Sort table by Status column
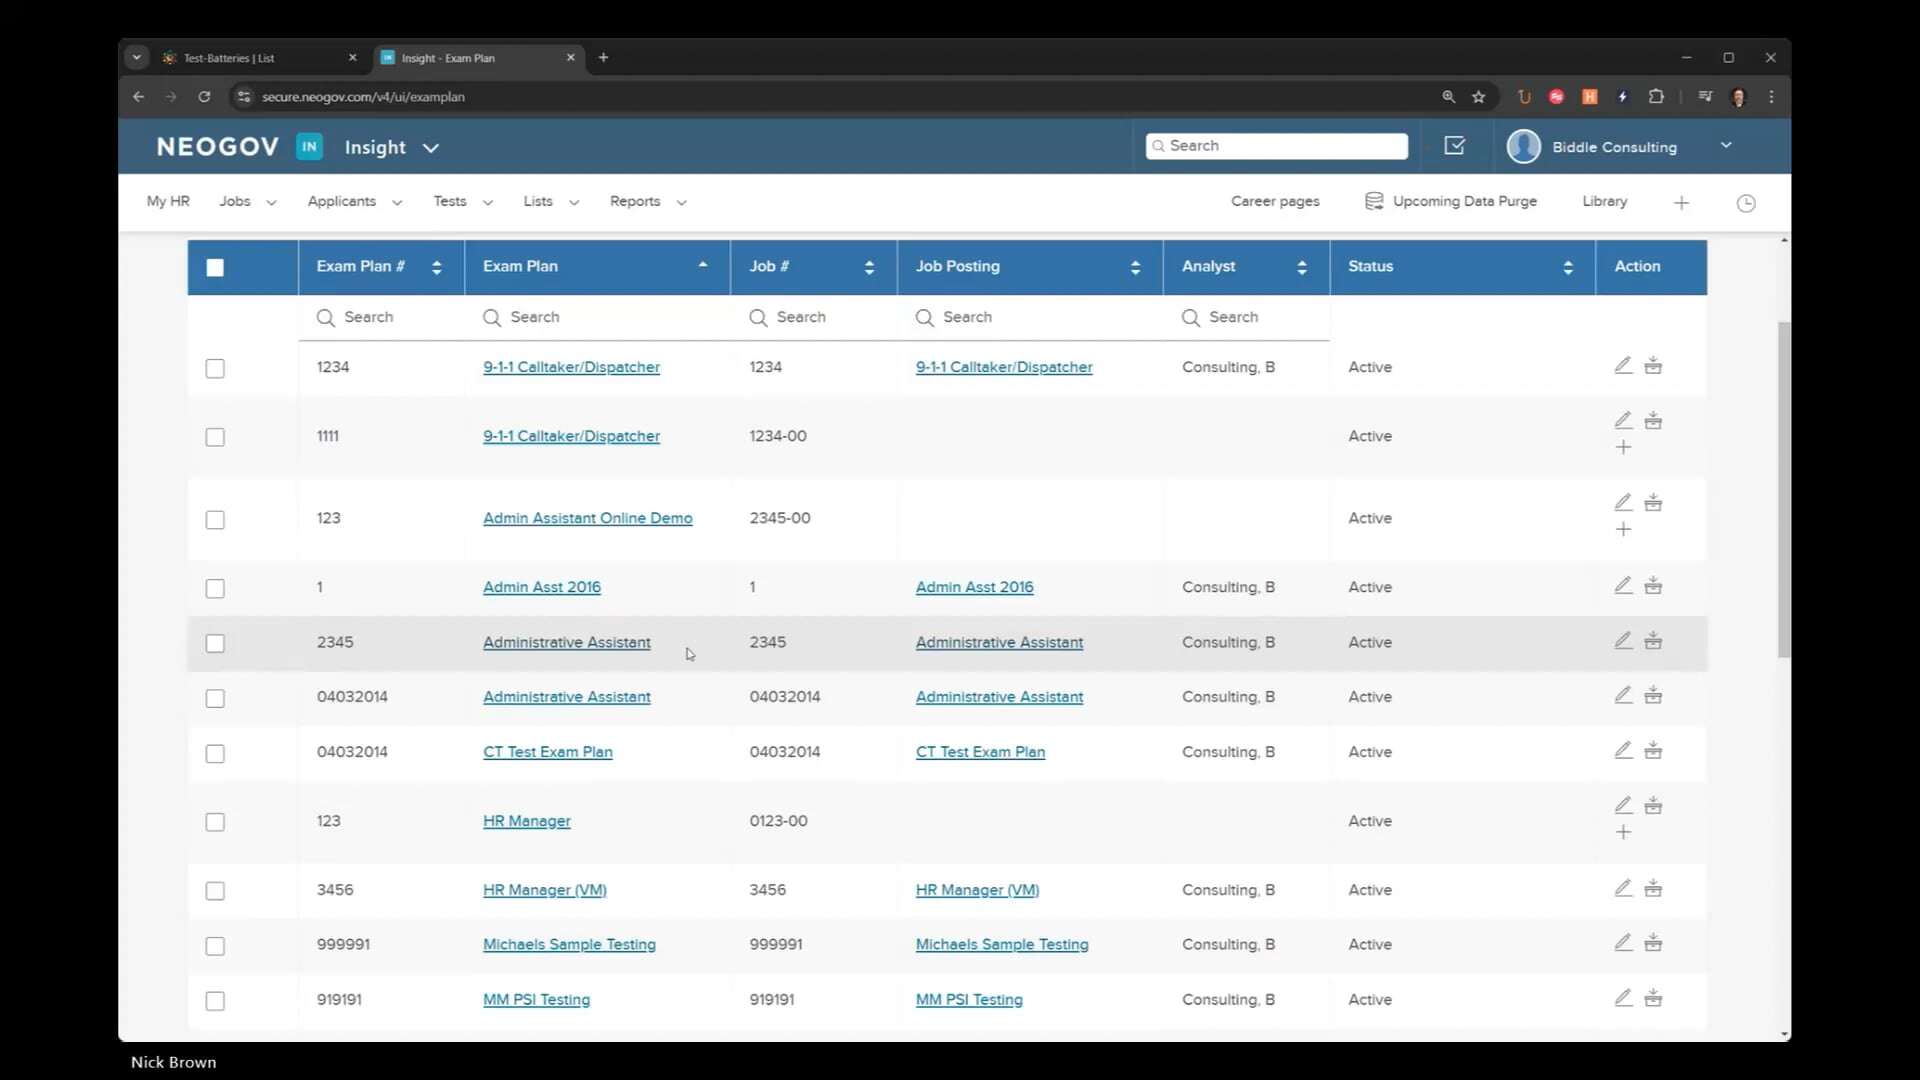 1567,267
